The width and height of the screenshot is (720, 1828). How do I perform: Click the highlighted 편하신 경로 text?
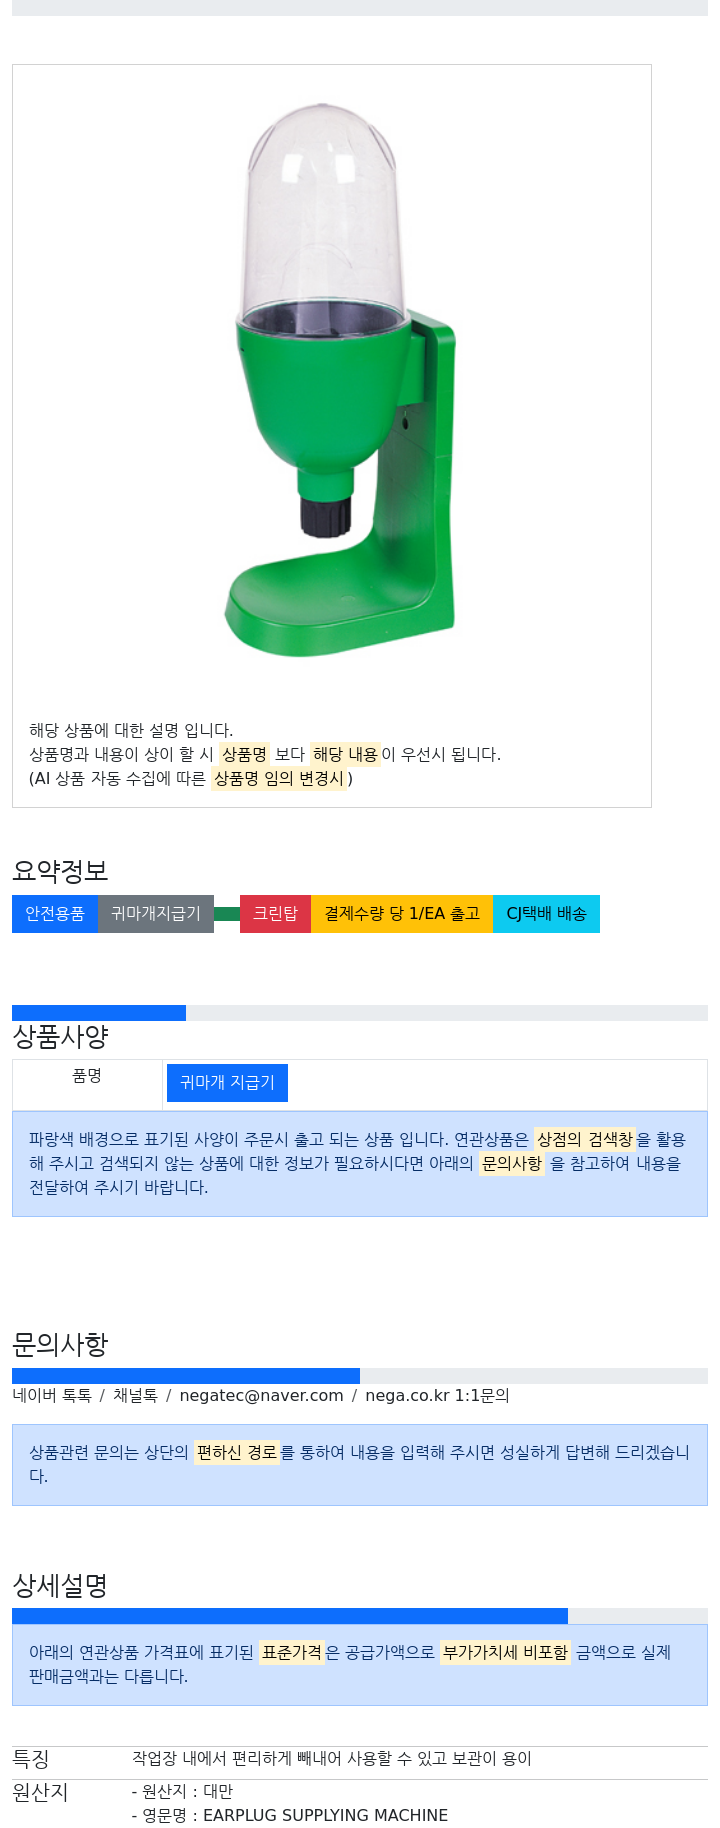pos(237,1453)
